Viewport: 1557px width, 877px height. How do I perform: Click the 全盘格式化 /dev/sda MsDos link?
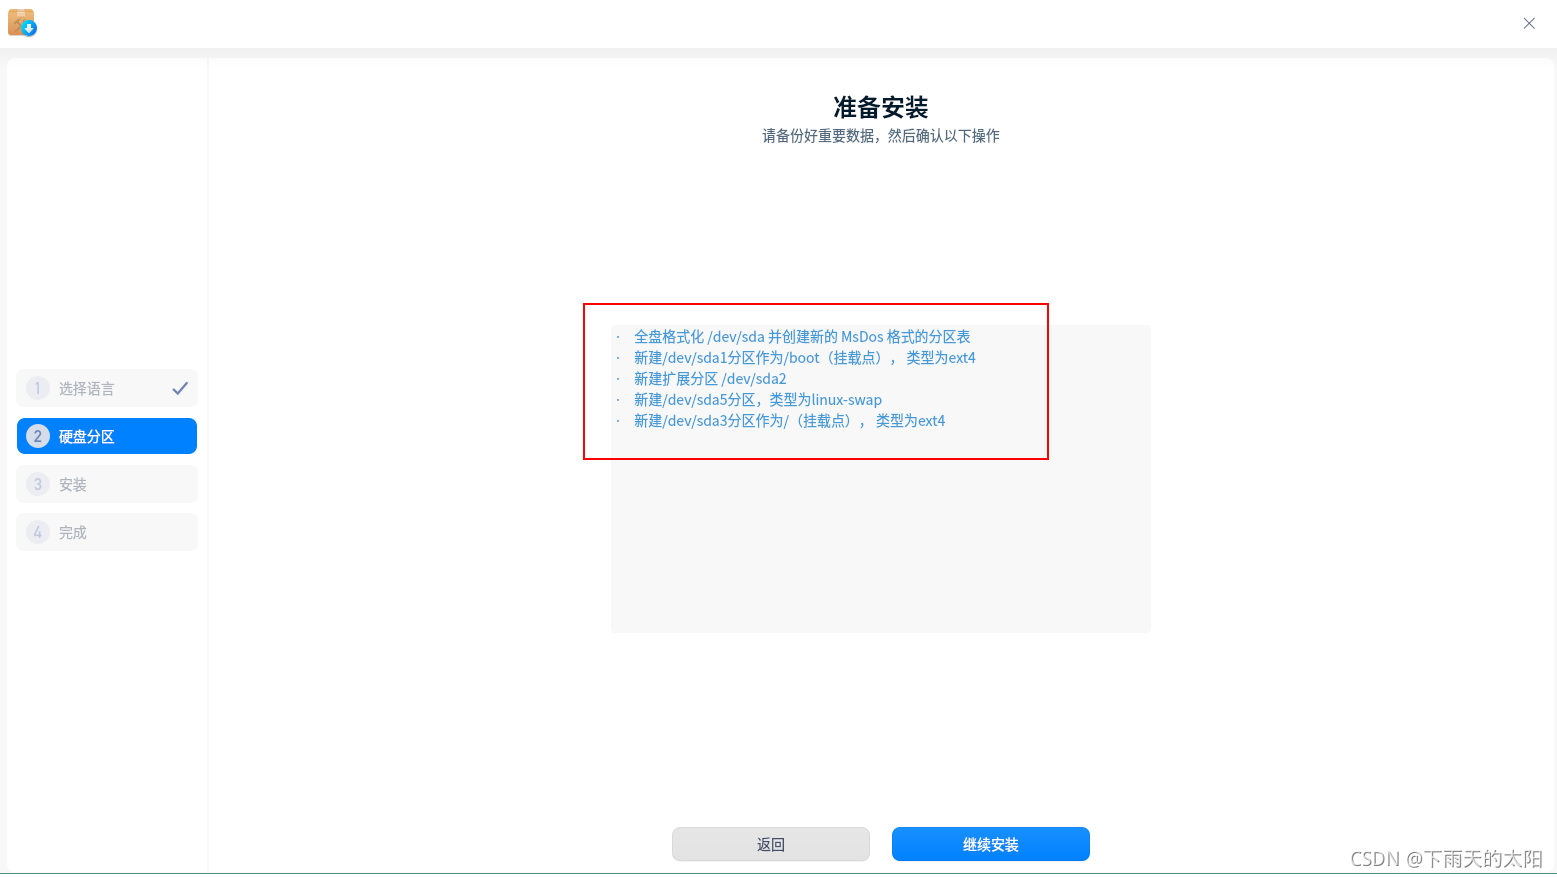click(801, 336)
